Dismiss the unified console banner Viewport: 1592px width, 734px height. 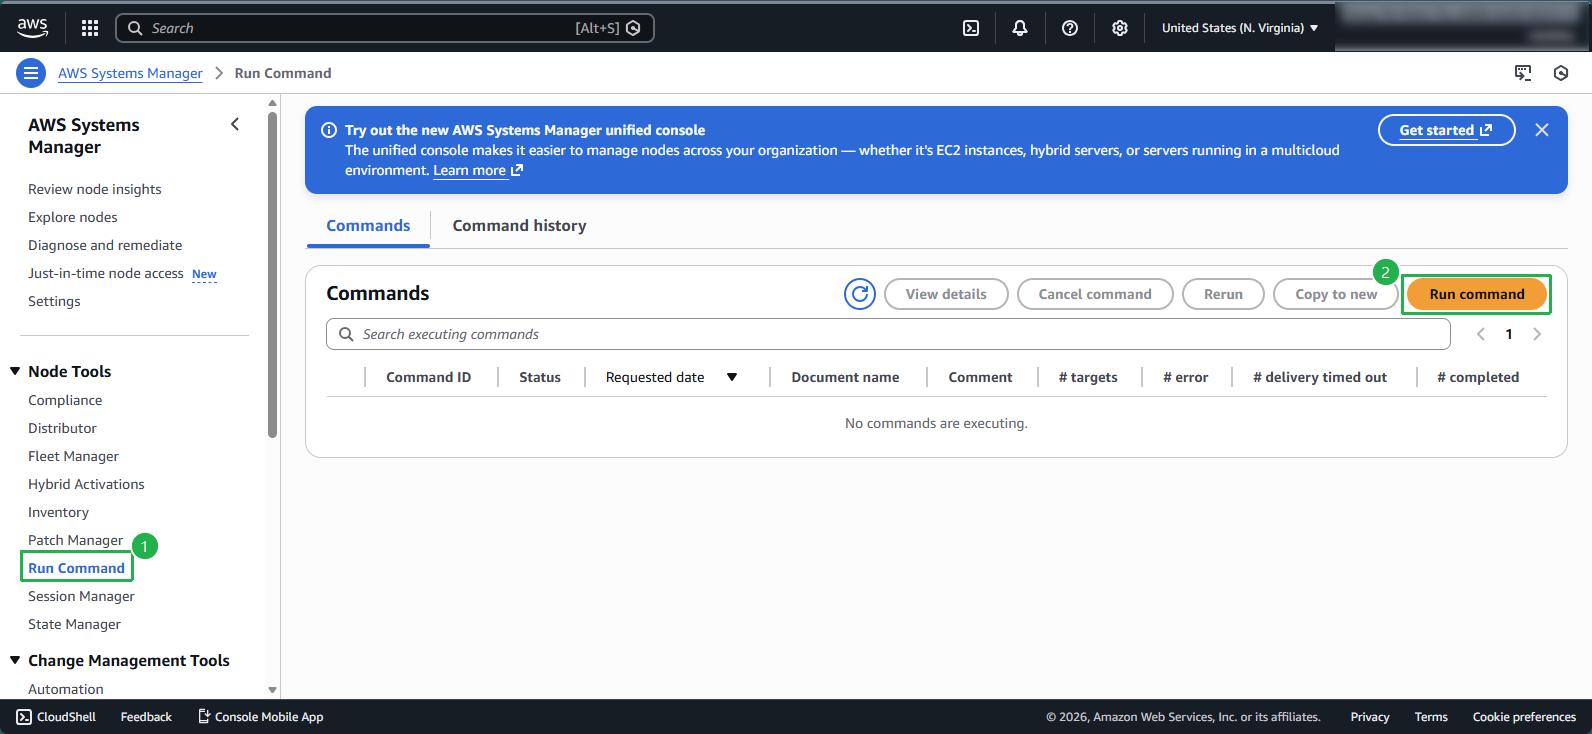[x=1542, y=130]
